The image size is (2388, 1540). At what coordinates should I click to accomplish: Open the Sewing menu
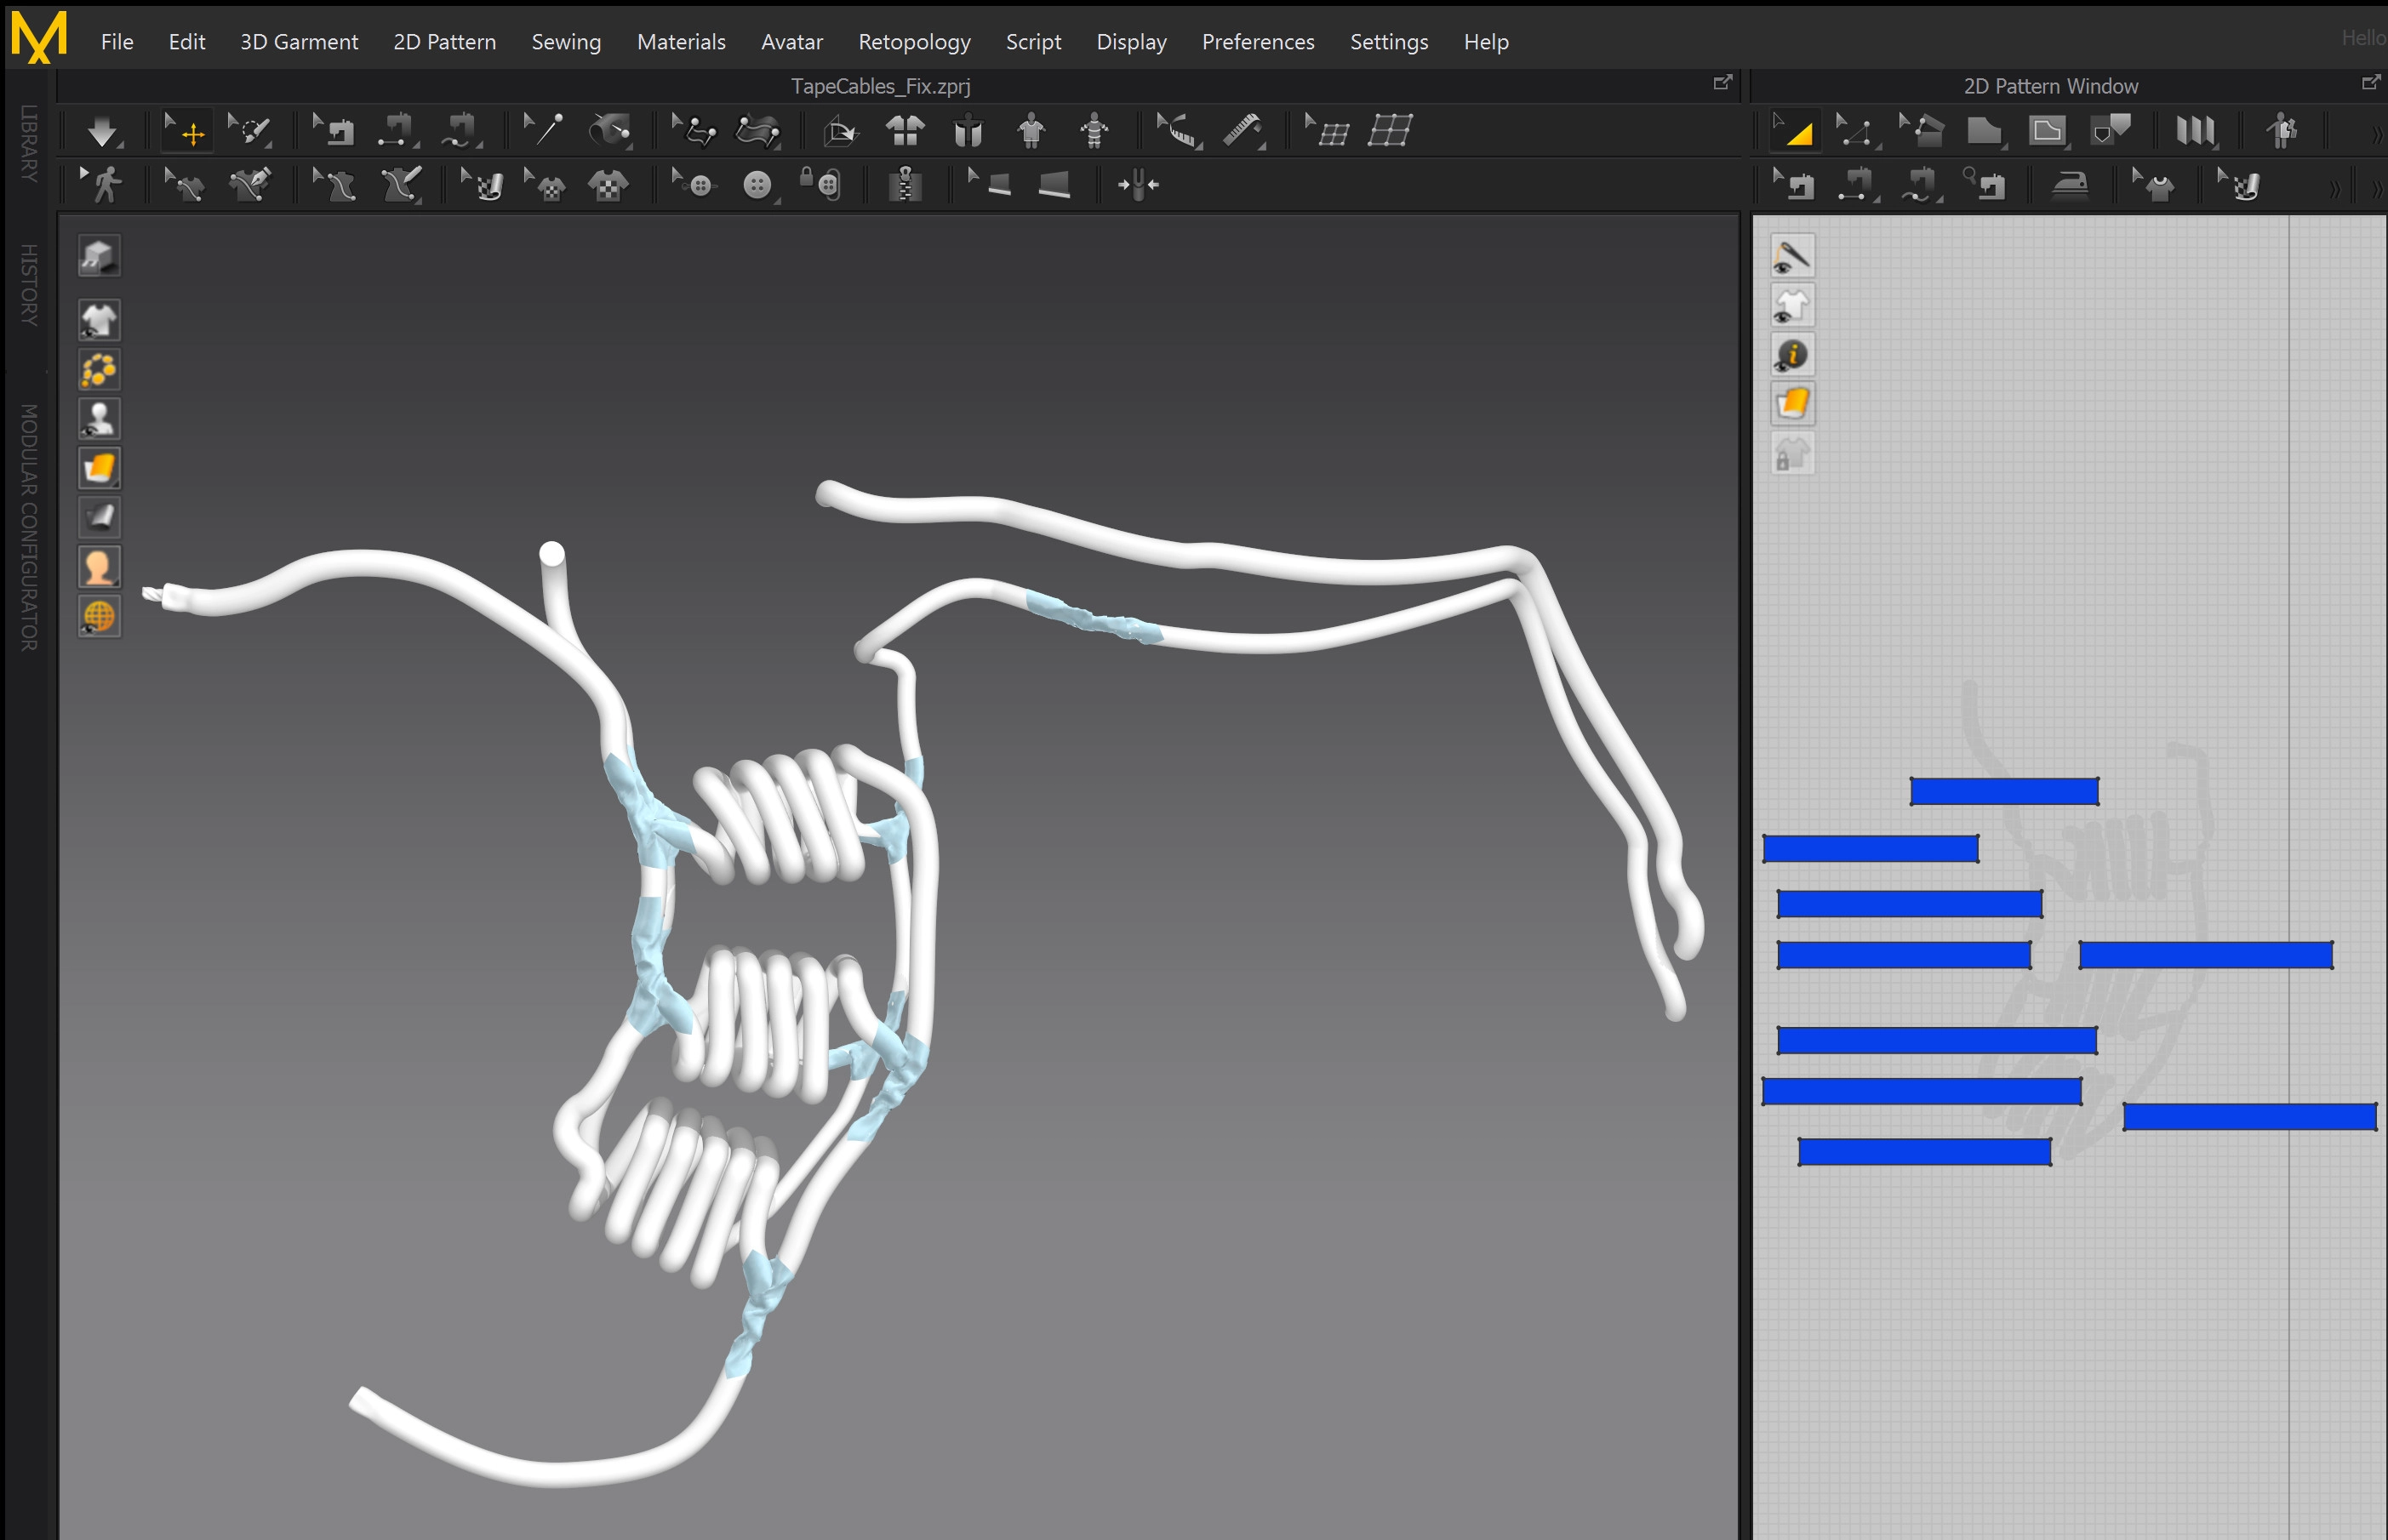[566, 42]
